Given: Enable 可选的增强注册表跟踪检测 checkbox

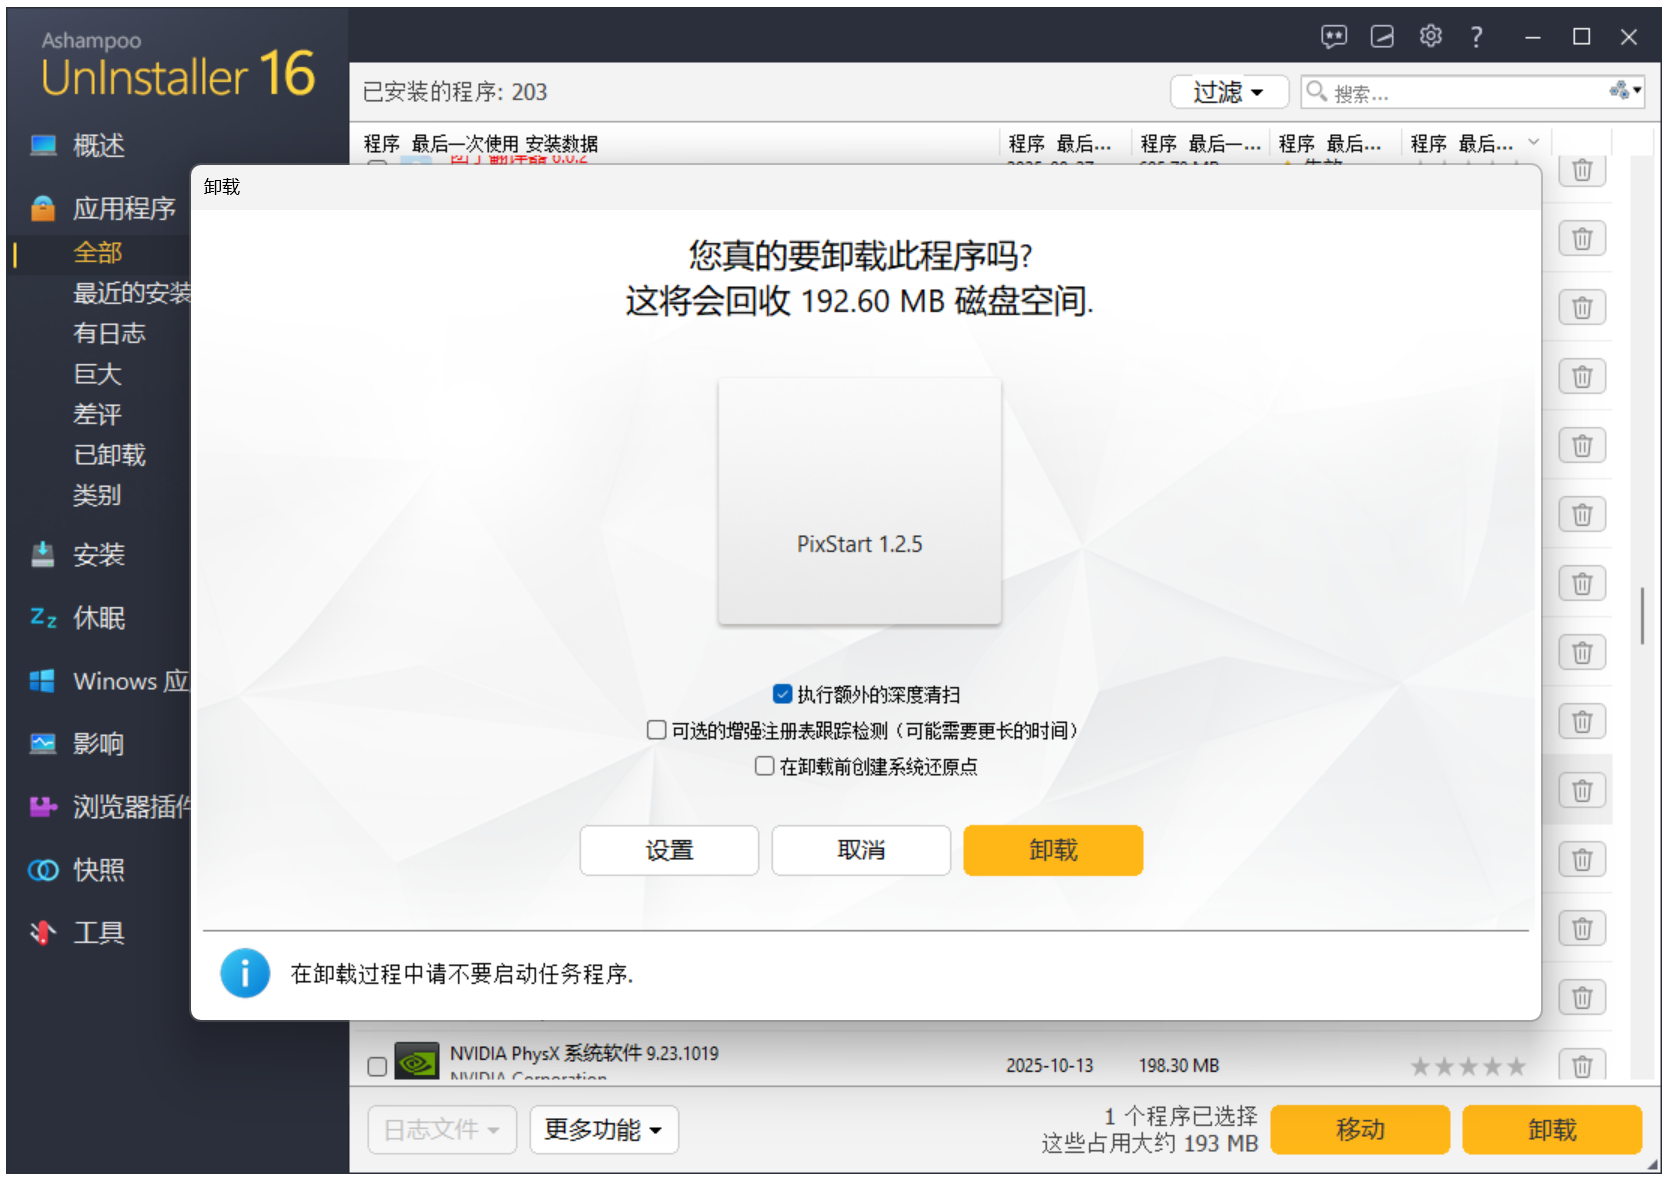Looking at the screenshot, I should 657,730.
